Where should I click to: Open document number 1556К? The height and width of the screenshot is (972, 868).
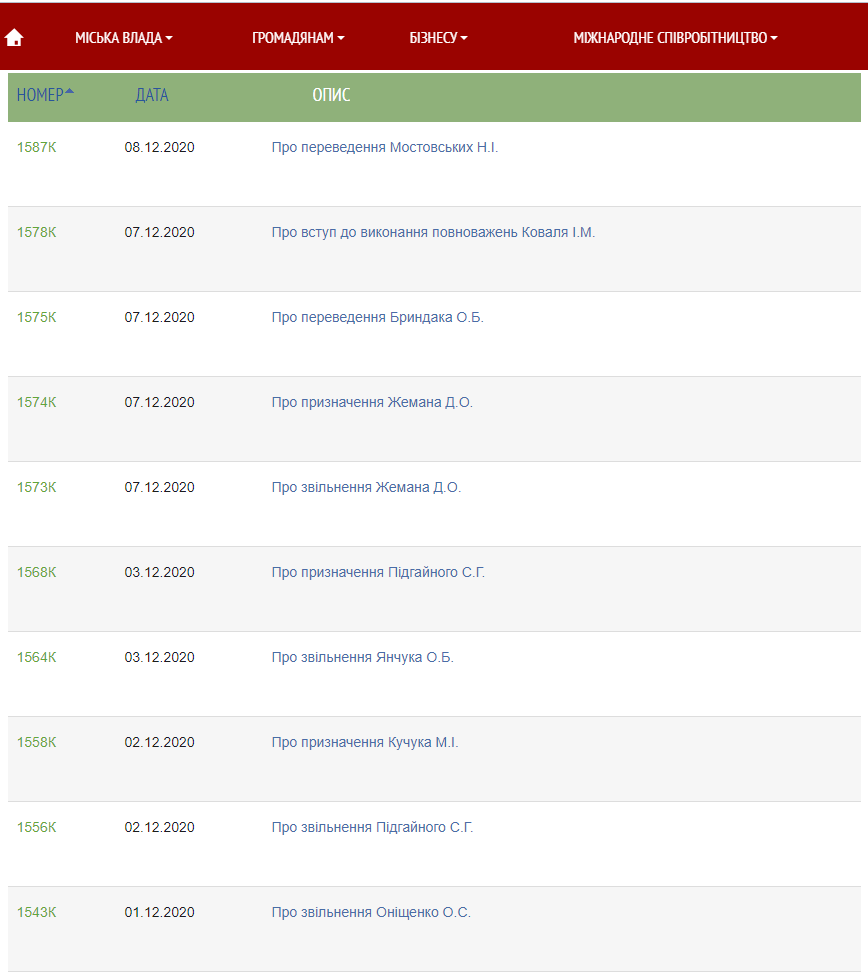(x=37, y=827)
